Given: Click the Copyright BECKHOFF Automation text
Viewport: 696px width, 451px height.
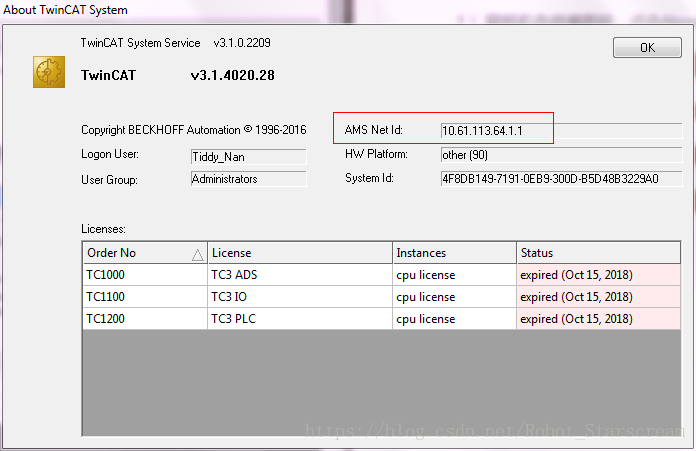Looking at the screenshot, I should 194,130.
